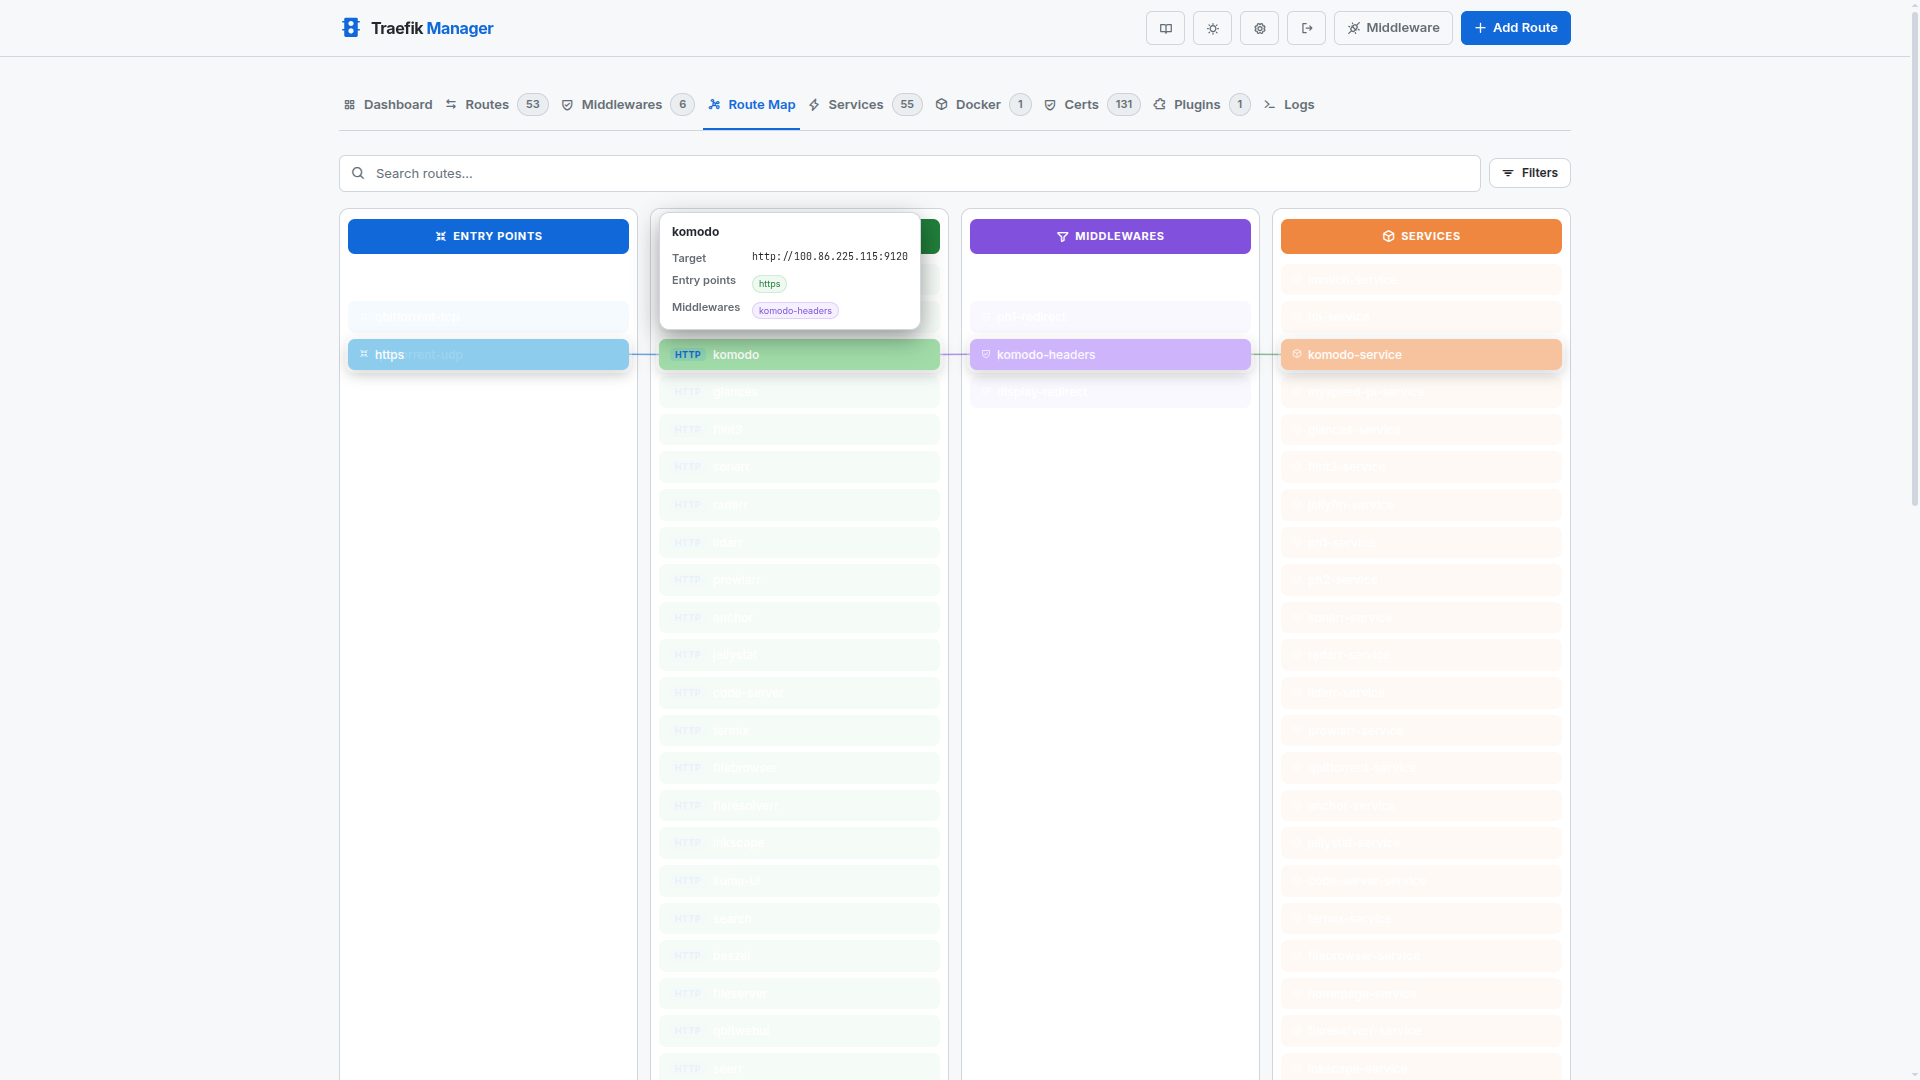
Task: Select the komodo-service node
Action: point(1421,354)
